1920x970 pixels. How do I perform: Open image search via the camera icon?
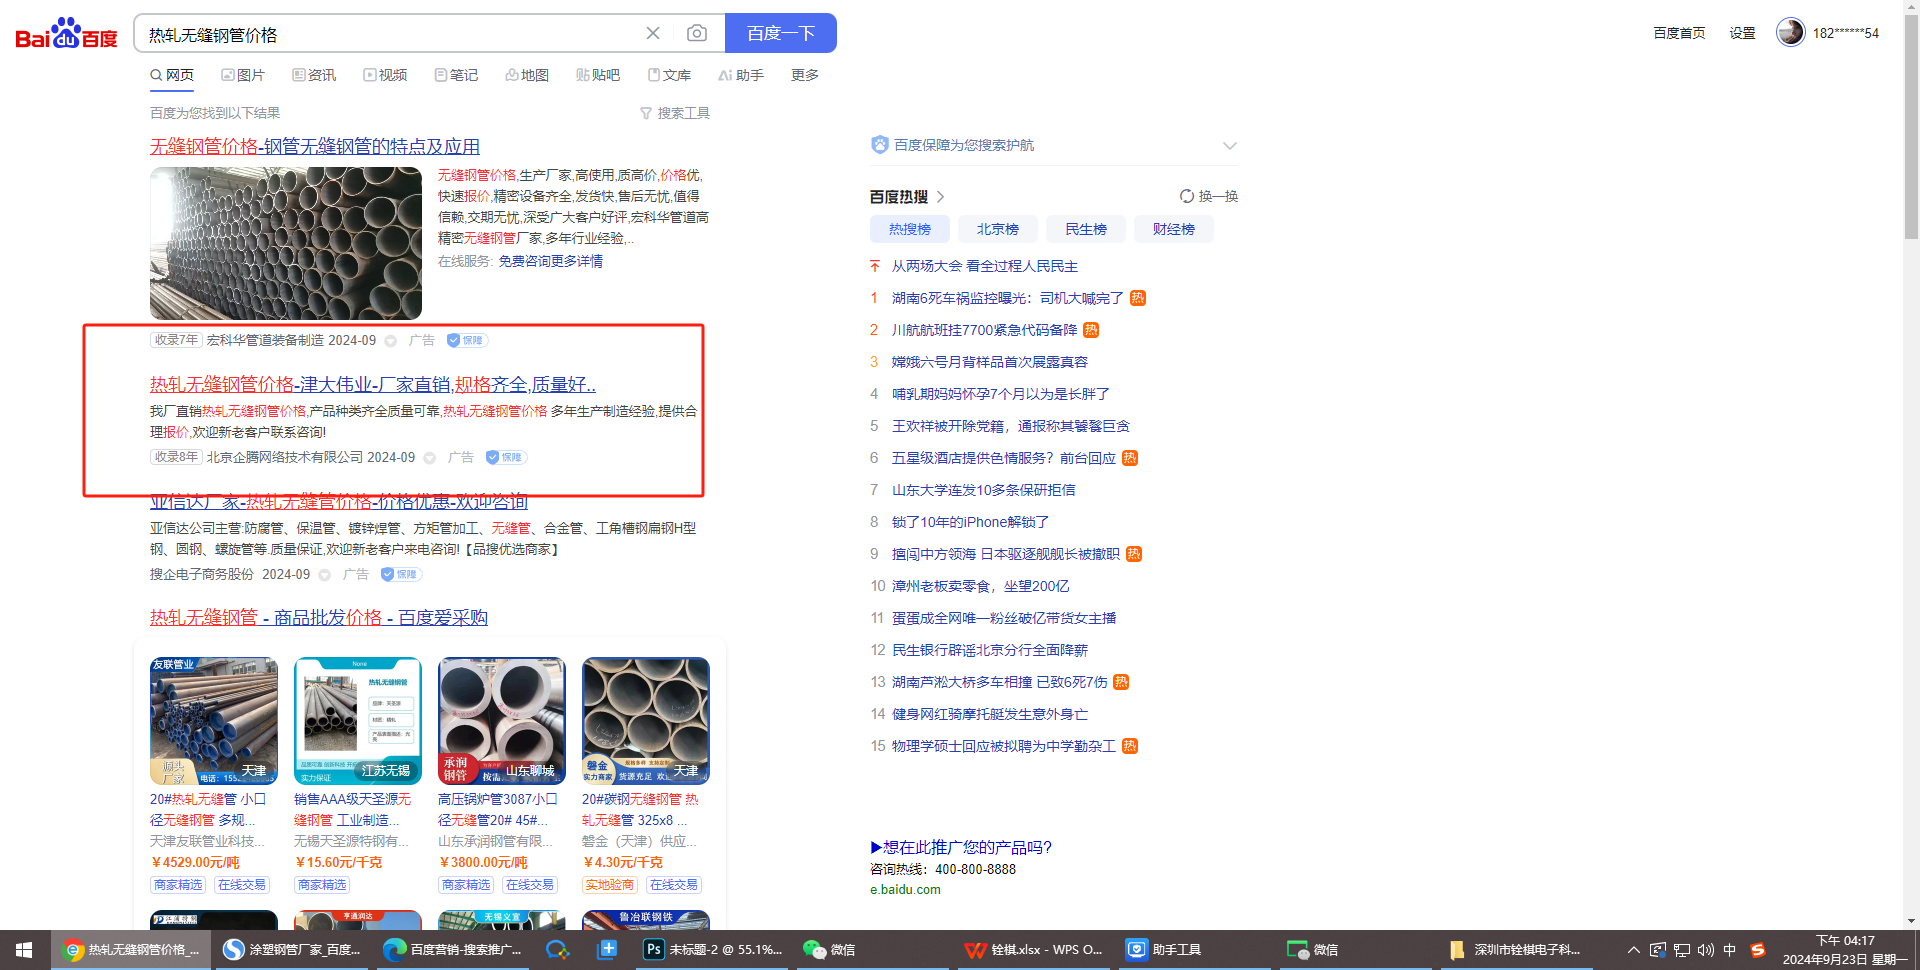(697, 33)
